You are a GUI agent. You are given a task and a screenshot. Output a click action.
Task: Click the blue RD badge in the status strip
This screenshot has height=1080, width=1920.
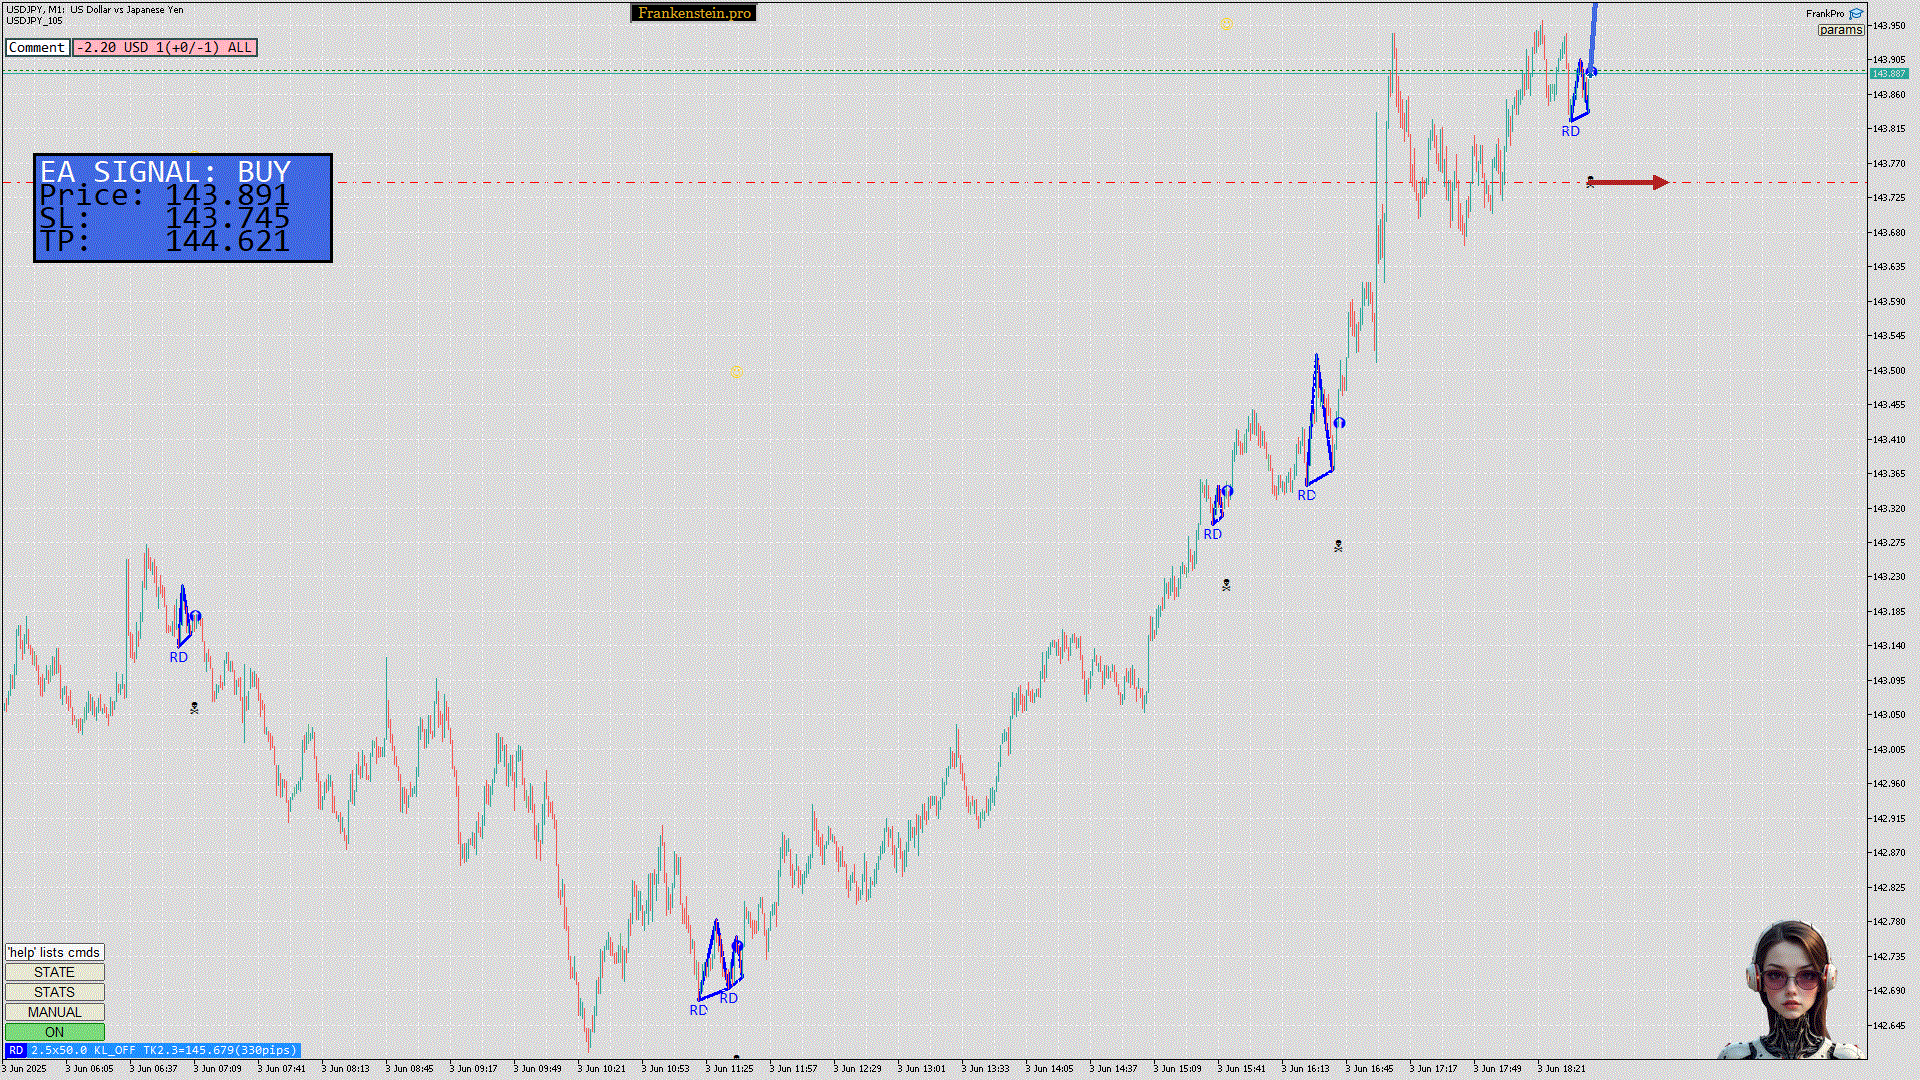pyautogui.click(x=16, y=1050)
